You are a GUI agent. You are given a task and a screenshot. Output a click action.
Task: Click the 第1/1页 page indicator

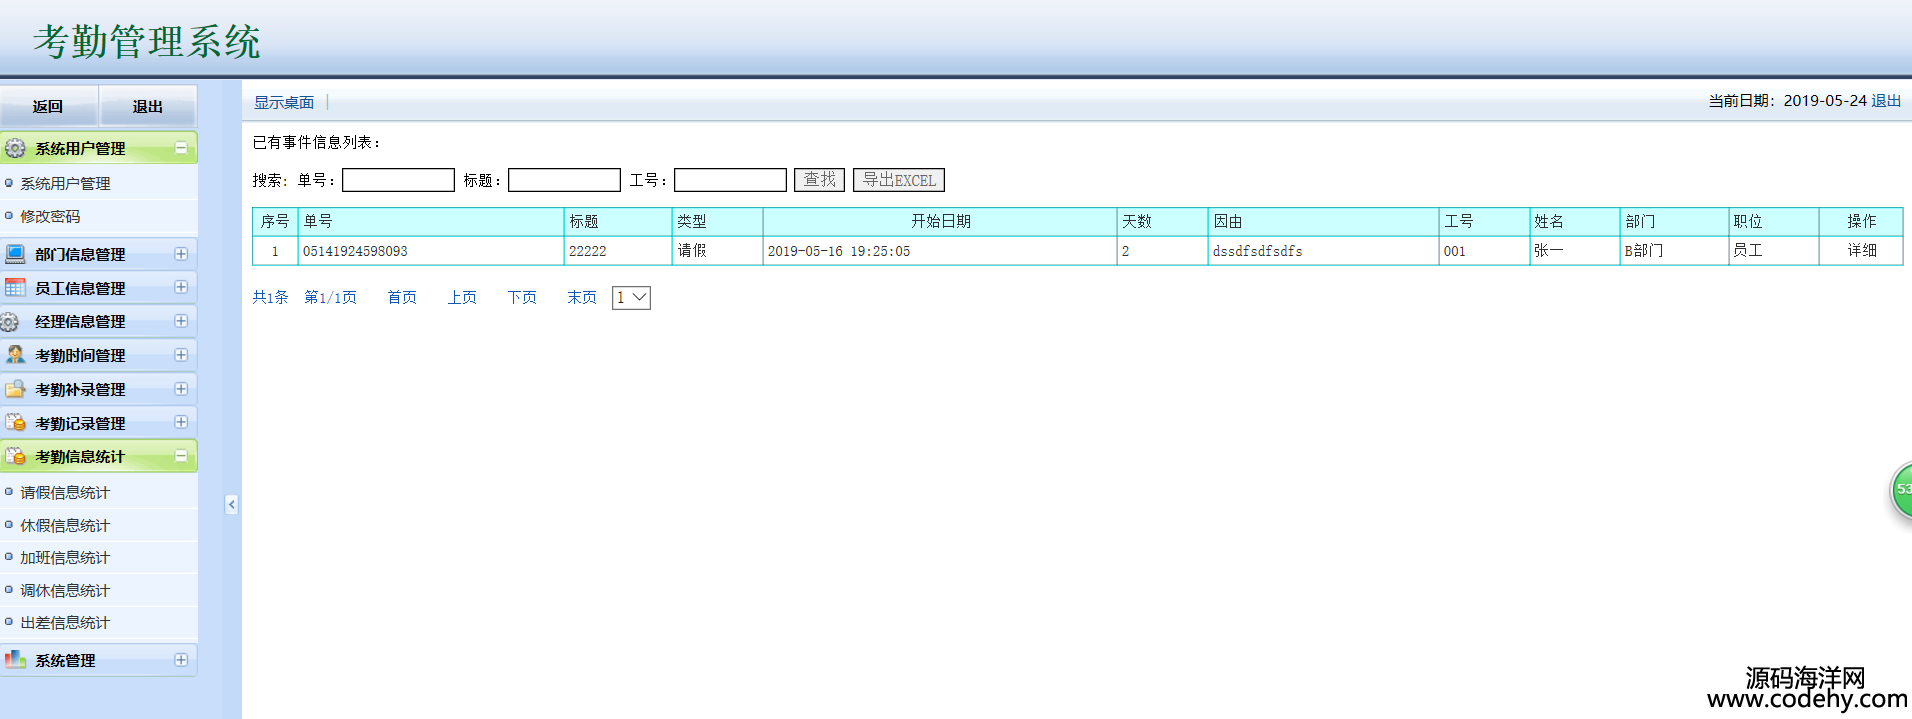coord(331,297)
